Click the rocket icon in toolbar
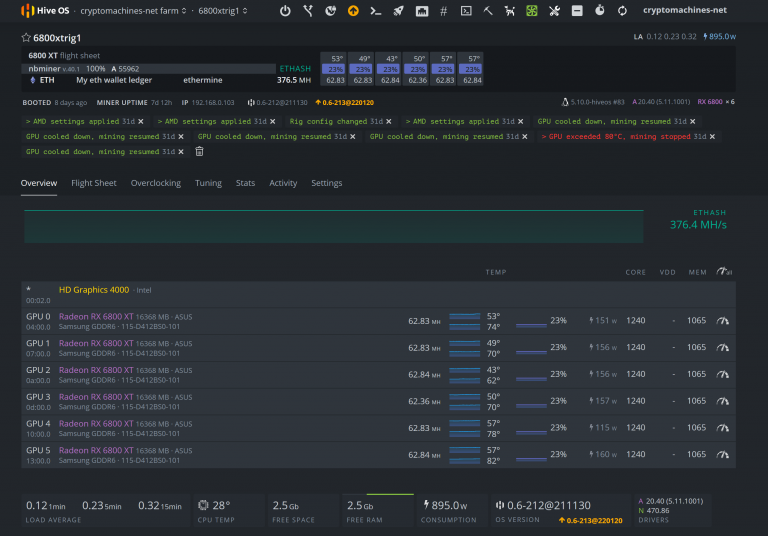 pyautogui.click(x=398, y=11)
